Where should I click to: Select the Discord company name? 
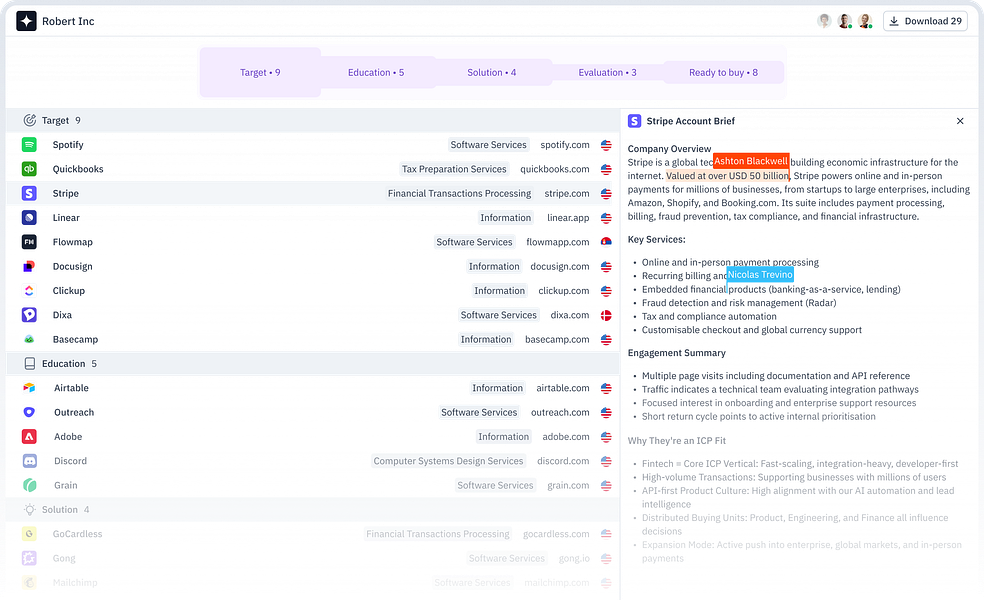[70, 461]
